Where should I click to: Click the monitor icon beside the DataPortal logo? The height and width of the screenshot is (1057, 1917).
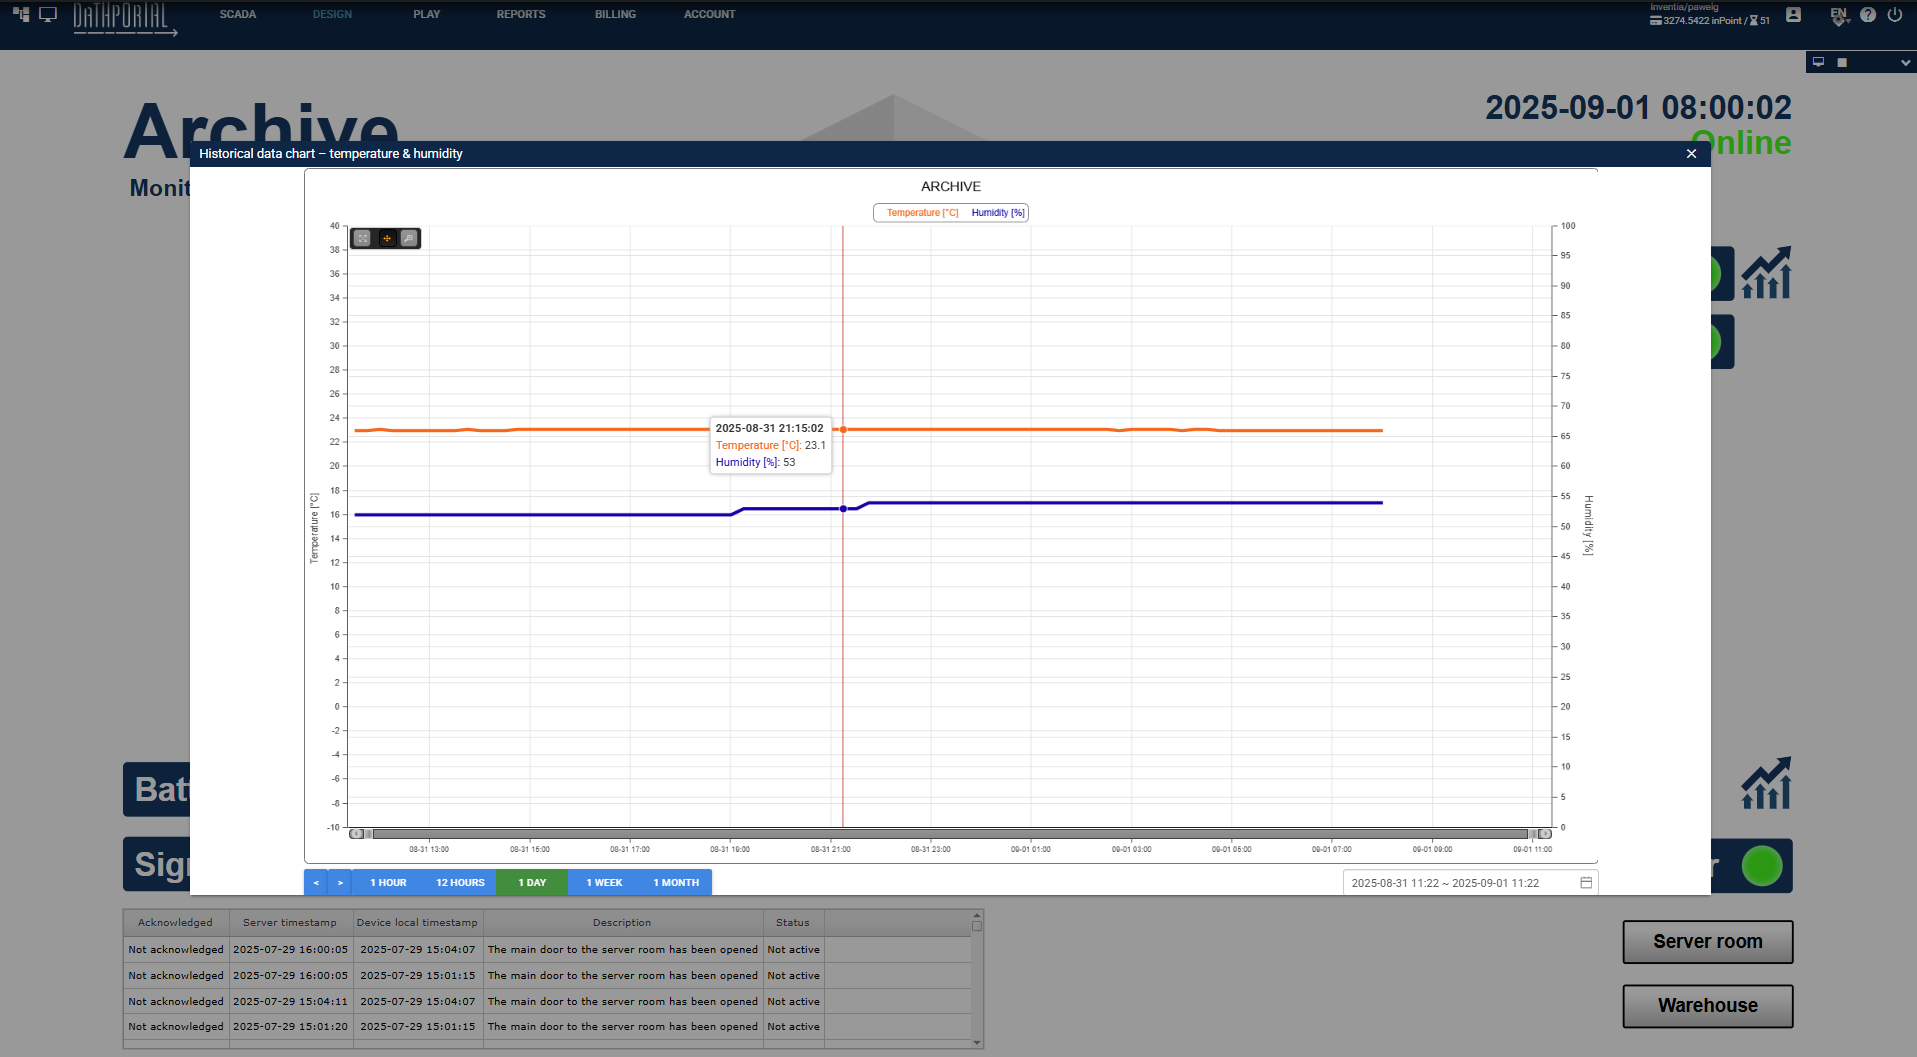pyautogui.click(x=48, y=14)
